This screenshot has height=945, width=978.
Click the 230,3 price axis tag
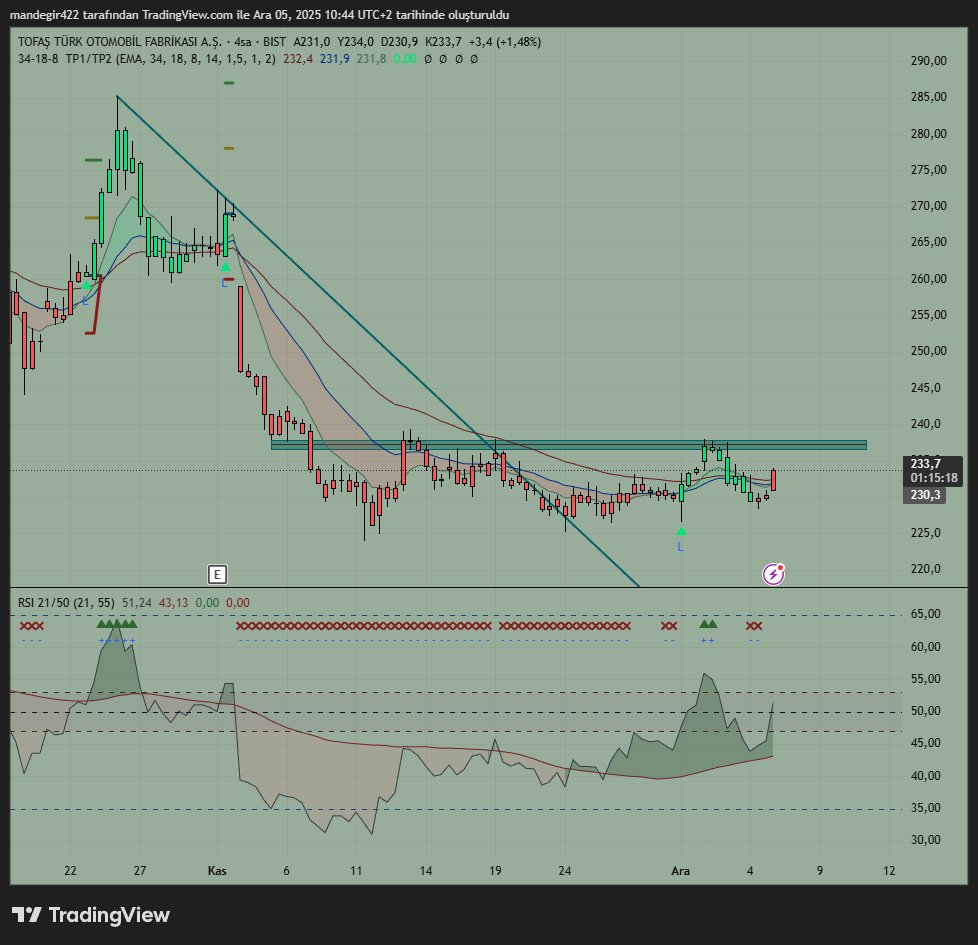pyautogui.click(x=925, y=495)
